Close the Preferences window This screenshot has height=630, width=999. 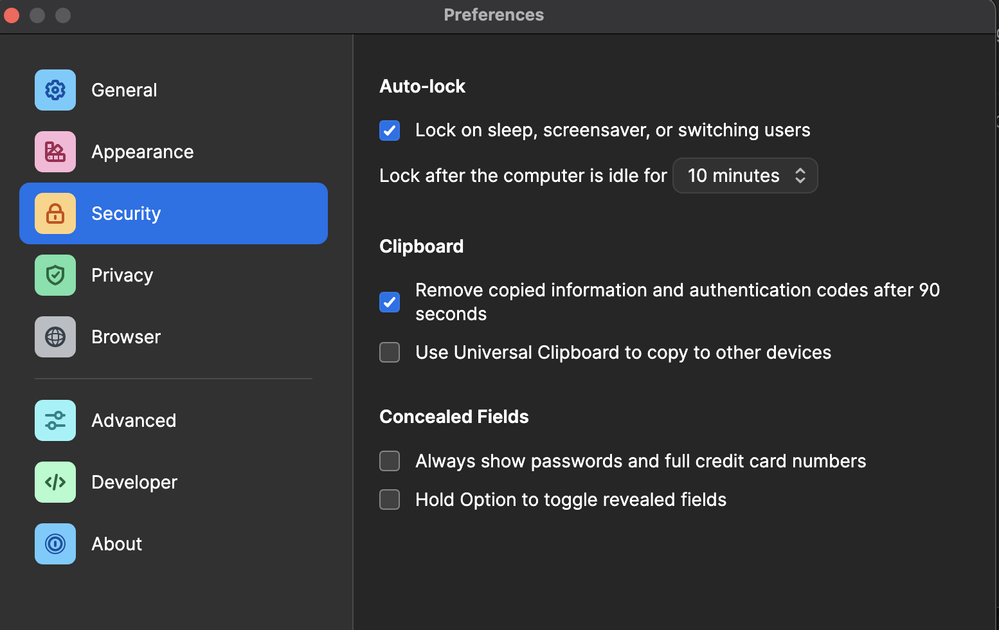pyautogui.click(x=12, y=15)
